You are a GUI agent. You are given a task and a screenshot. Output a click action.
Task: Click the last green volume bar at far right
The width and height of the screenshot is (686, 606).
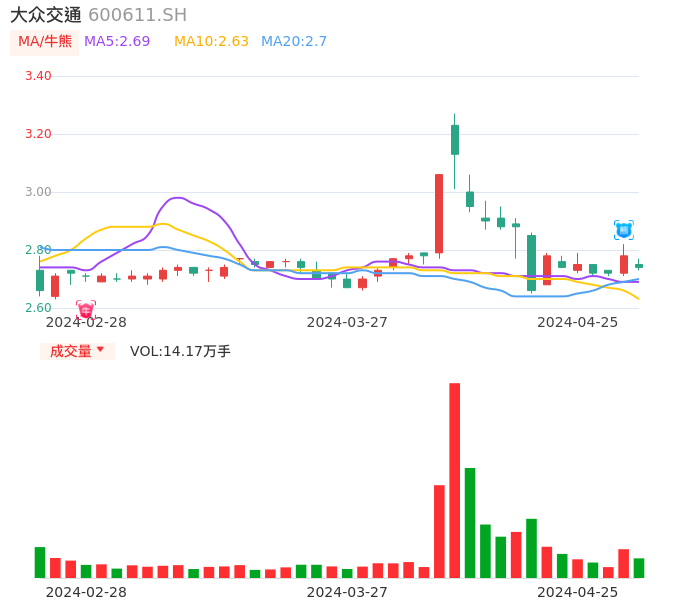tap(639, 568)
